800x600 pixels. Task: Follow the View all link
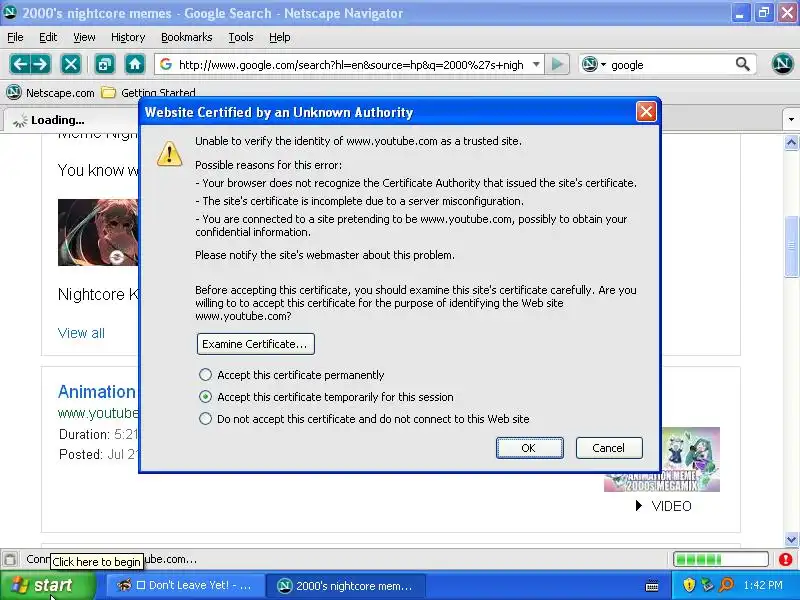(x=81, y=333)
